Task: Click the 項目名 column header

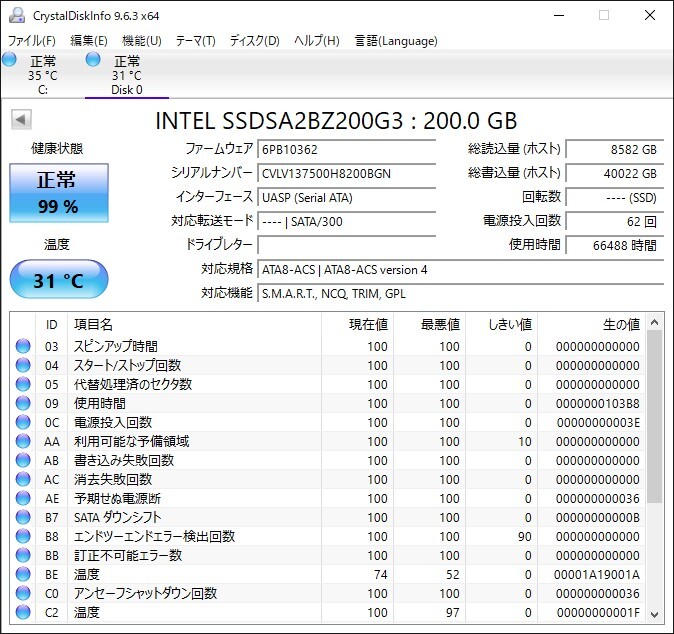Action: pos(94,325)
